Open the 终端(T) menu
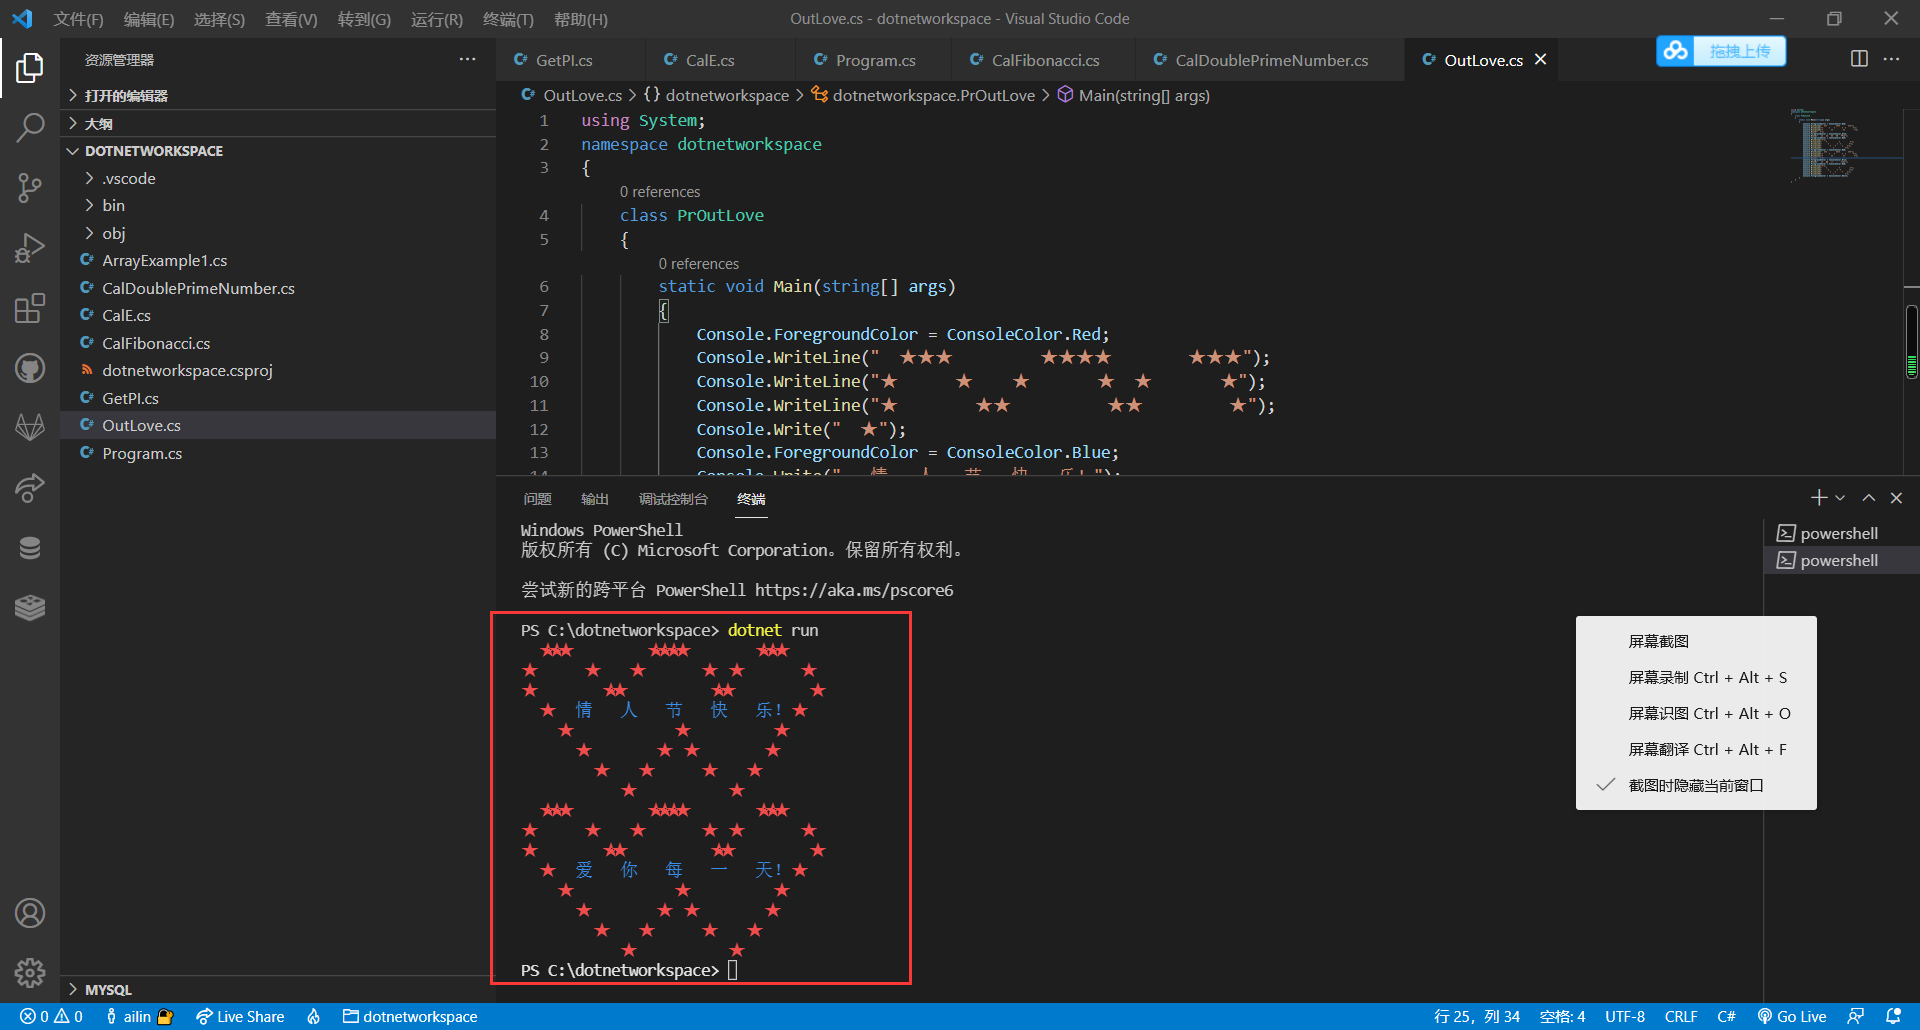The image size is (1920, 1030). pyautogui.click(x=508, y=19)
